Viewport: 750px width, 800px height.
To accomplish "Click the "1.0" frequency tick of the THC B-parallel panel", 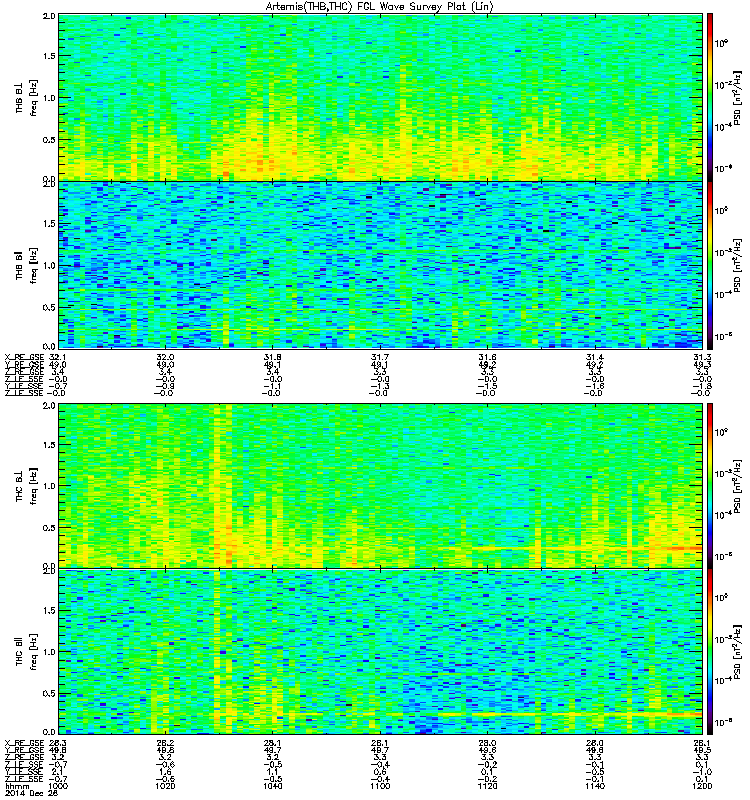I will coord(49,652).
